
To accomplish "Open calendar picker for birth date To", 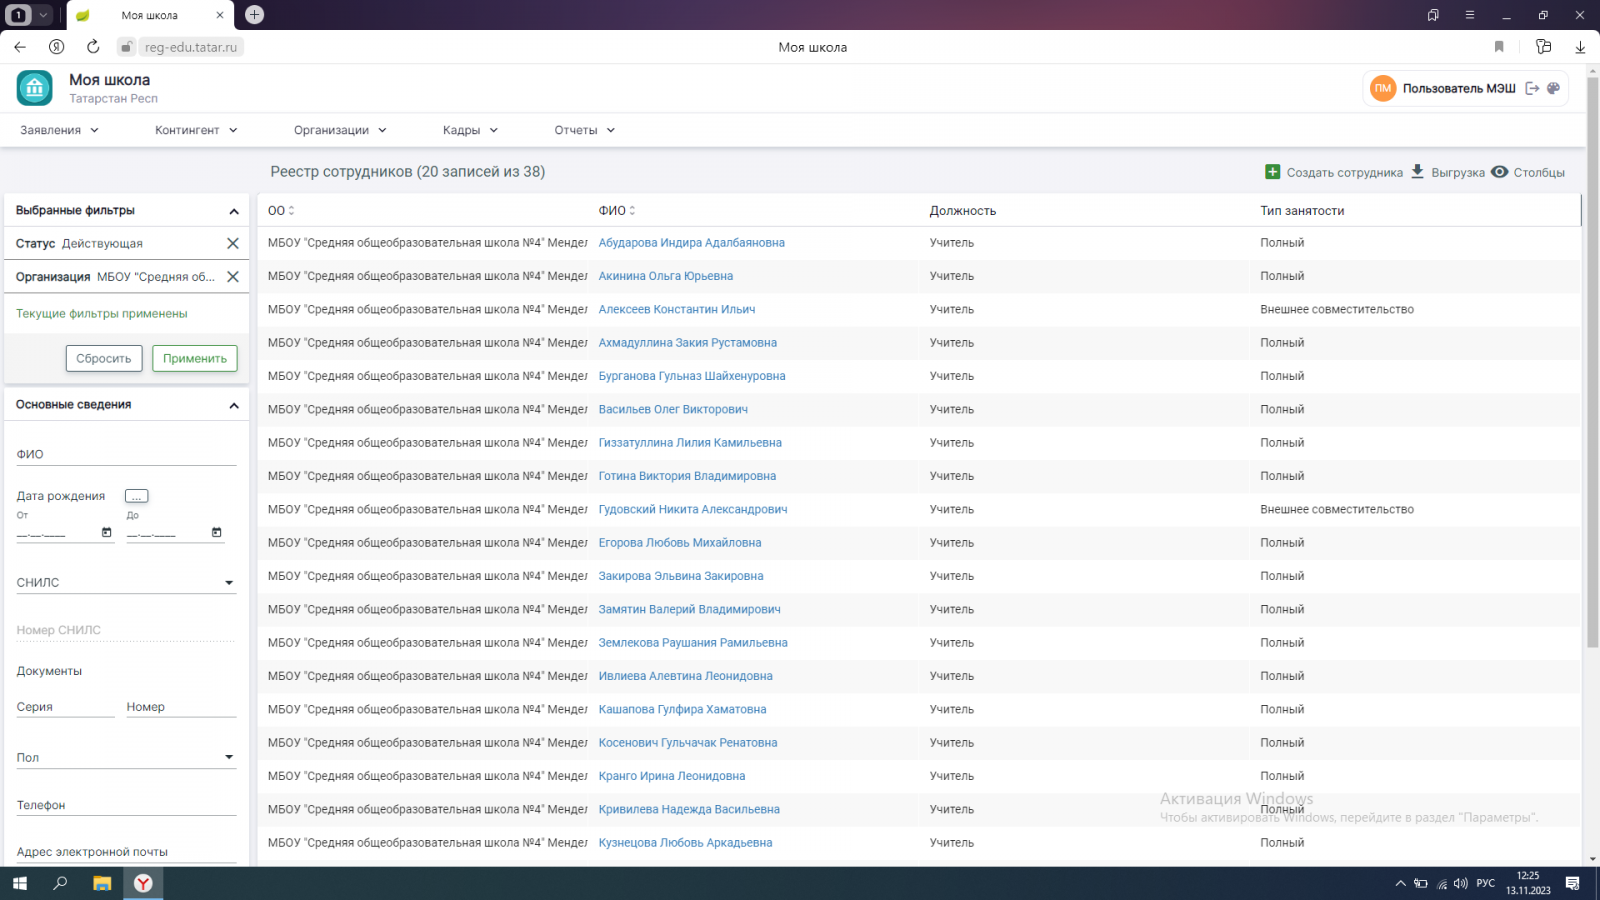I will click(x=217, y=532).
